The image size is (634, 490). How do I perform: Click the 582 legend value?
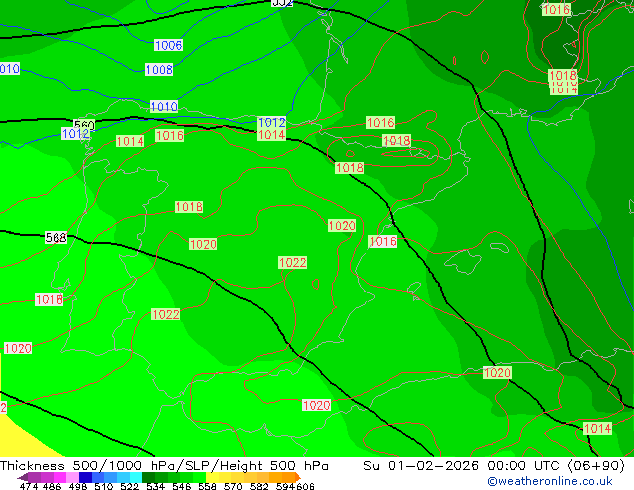[x=259, y=486]
